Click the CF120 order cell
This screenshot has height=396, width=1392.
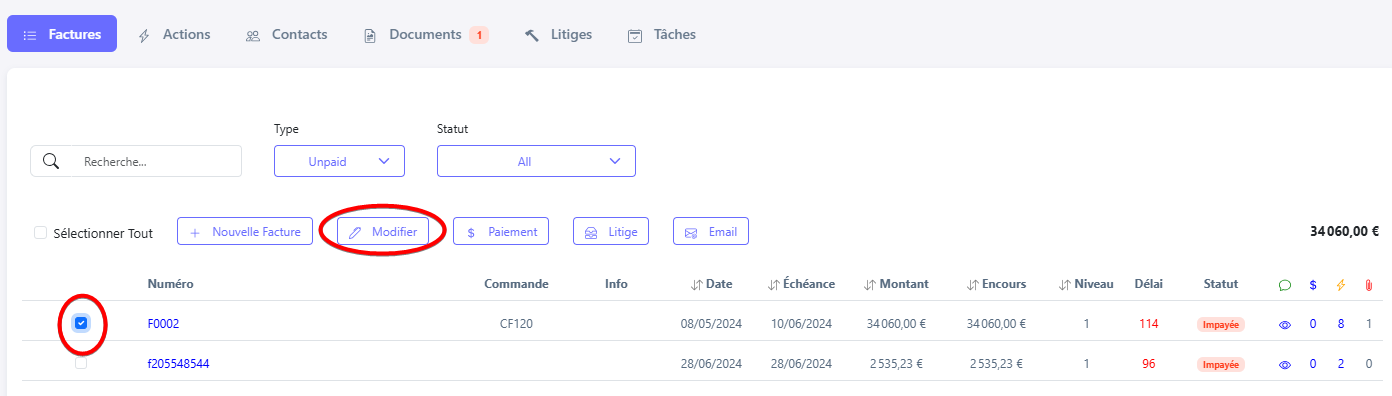pyautogui.click(x=516, y=324)
